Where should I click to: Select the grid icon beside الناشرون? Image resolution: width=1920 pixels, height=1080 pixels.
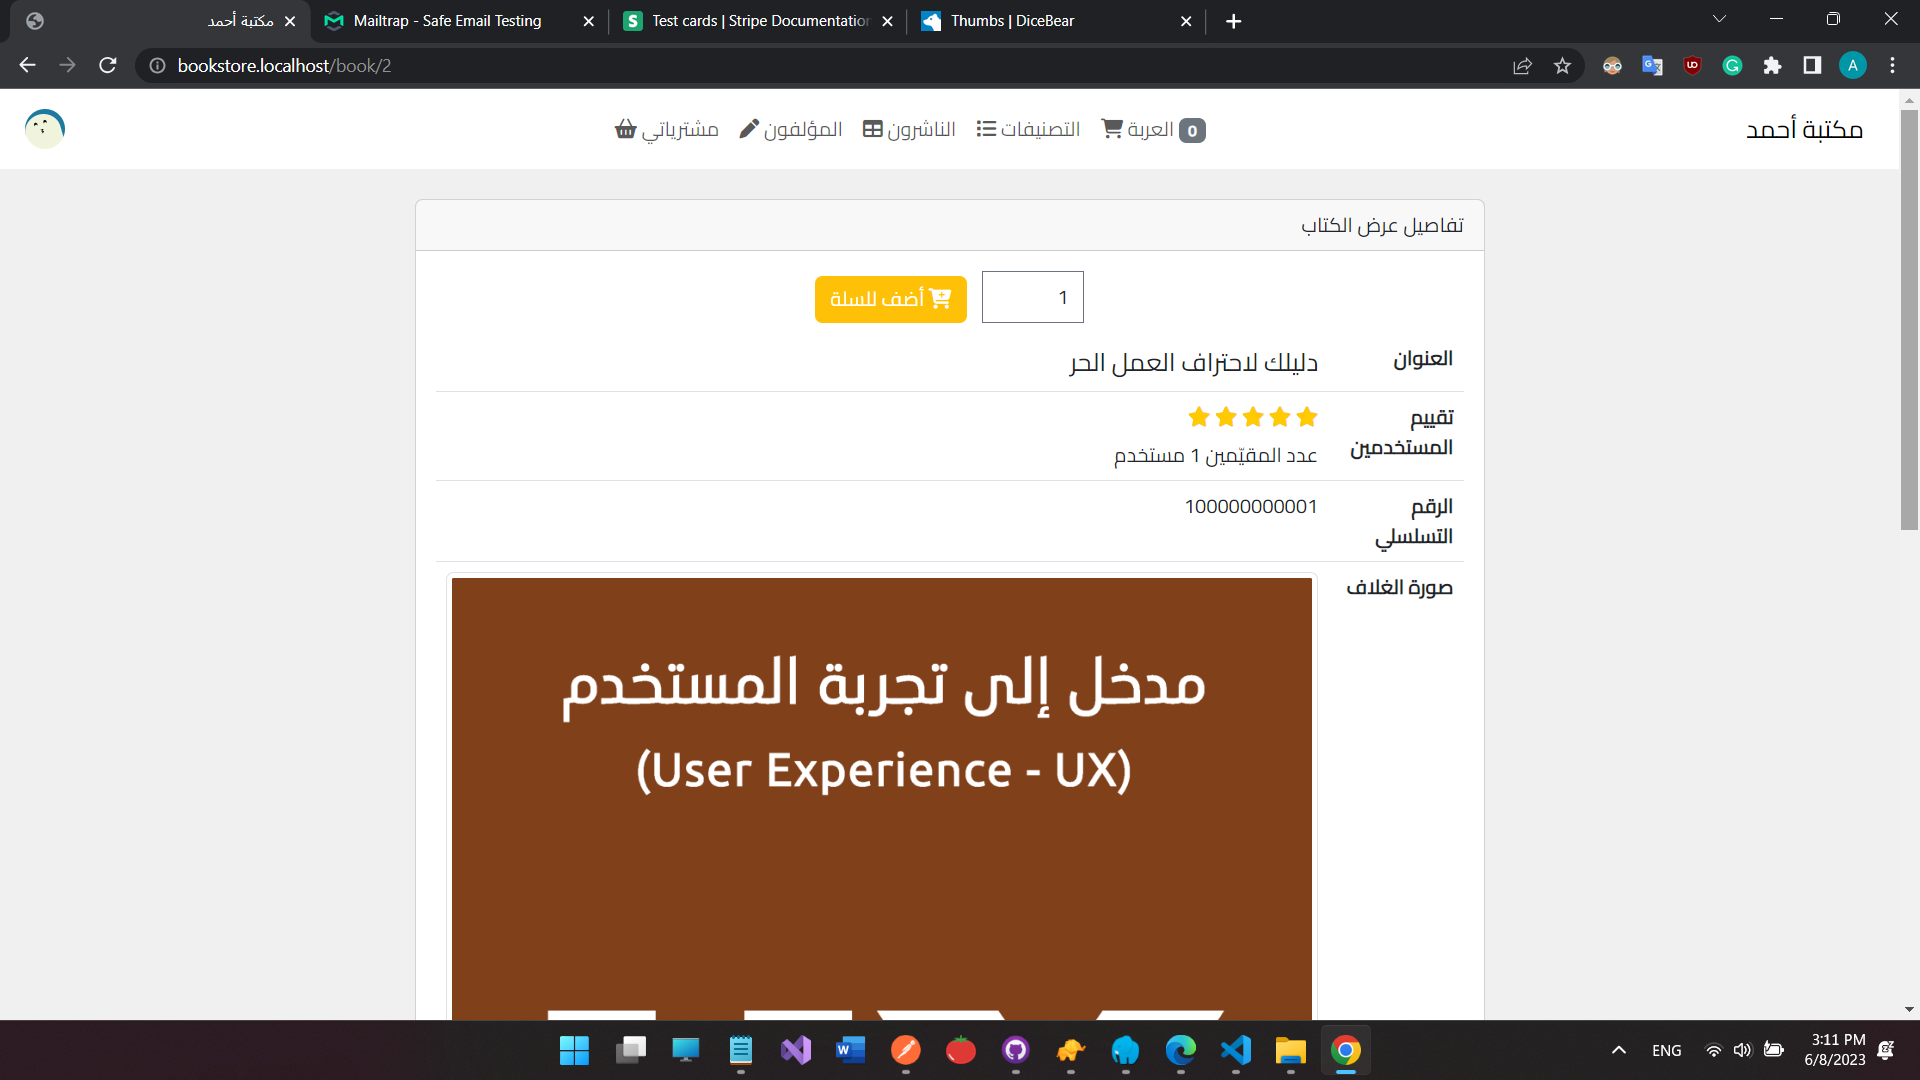[872, 128]
